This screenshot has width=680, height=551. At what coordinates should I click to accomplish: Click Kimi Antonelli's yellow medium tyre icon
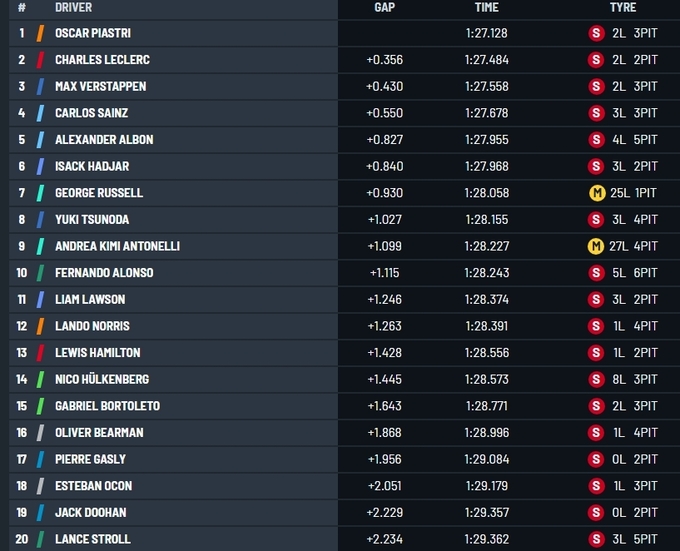596,246
